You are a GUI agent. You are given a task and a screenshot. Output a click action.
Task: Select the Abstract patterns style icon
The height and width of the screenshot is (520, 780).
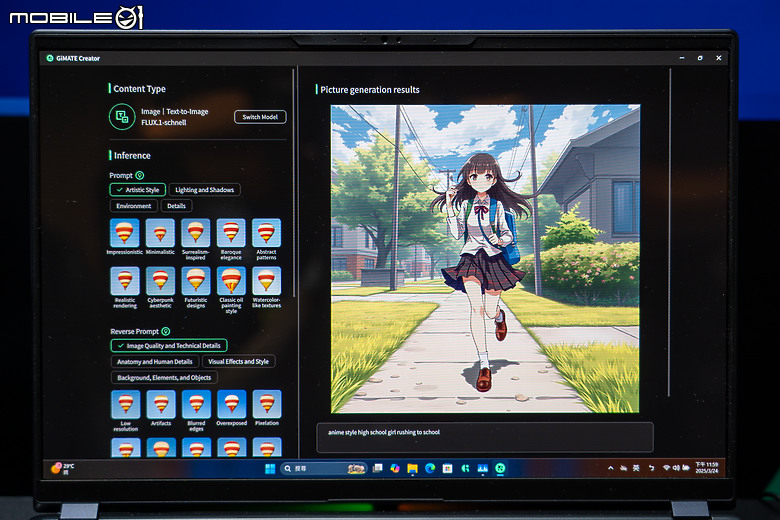[266, 233]
